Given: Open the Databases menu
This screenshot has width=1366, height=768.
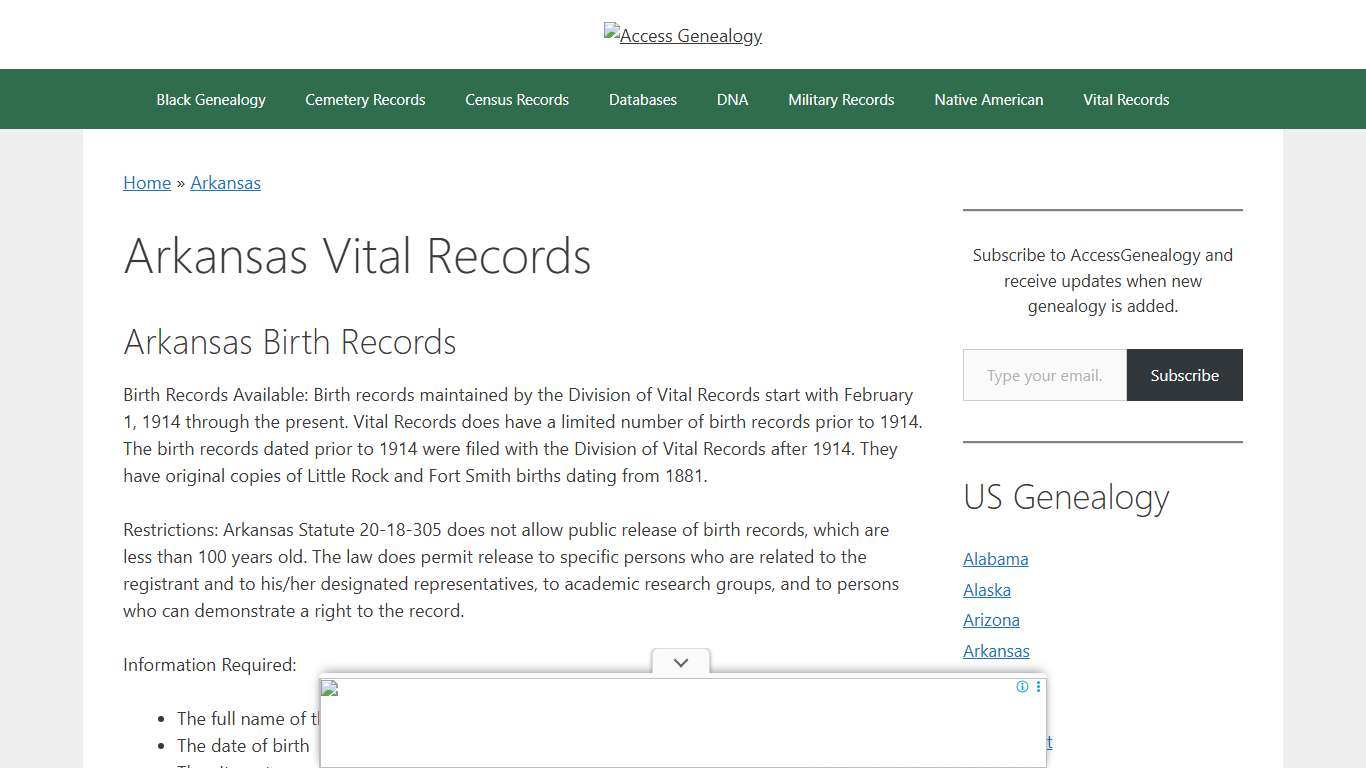Looking at the screenshot, I should click(642, 99).
